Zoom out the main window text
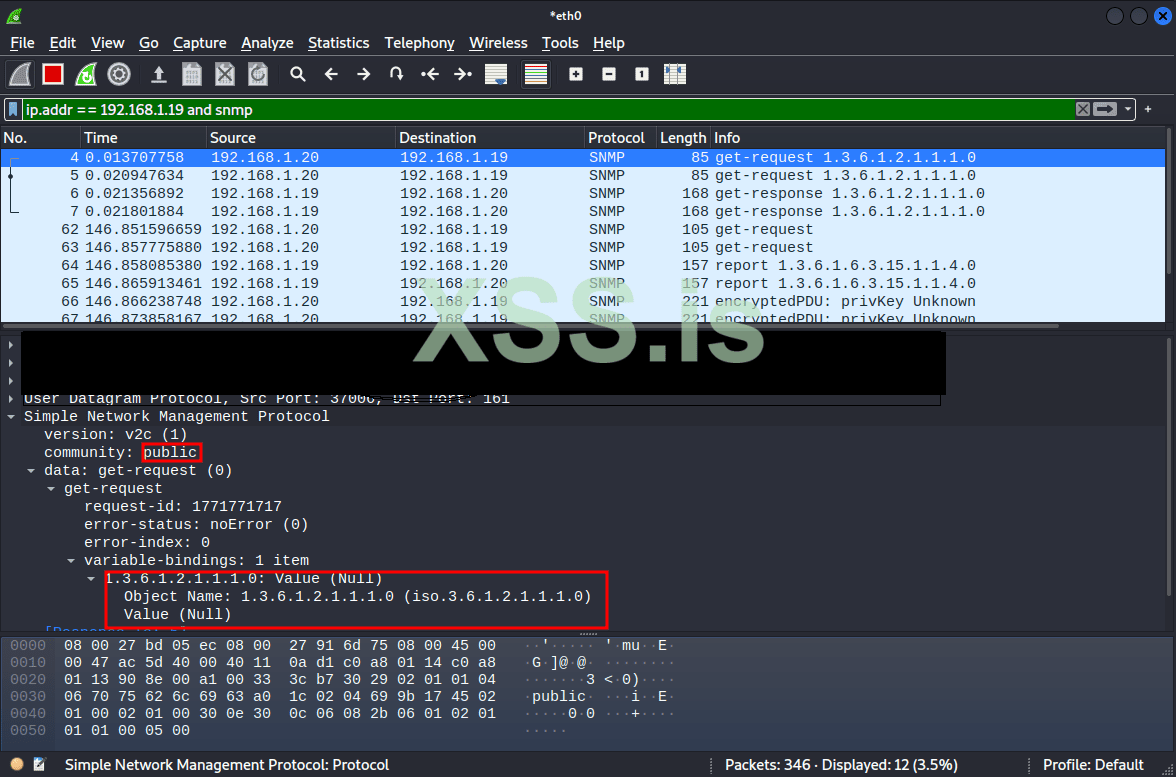 point(609,74)
